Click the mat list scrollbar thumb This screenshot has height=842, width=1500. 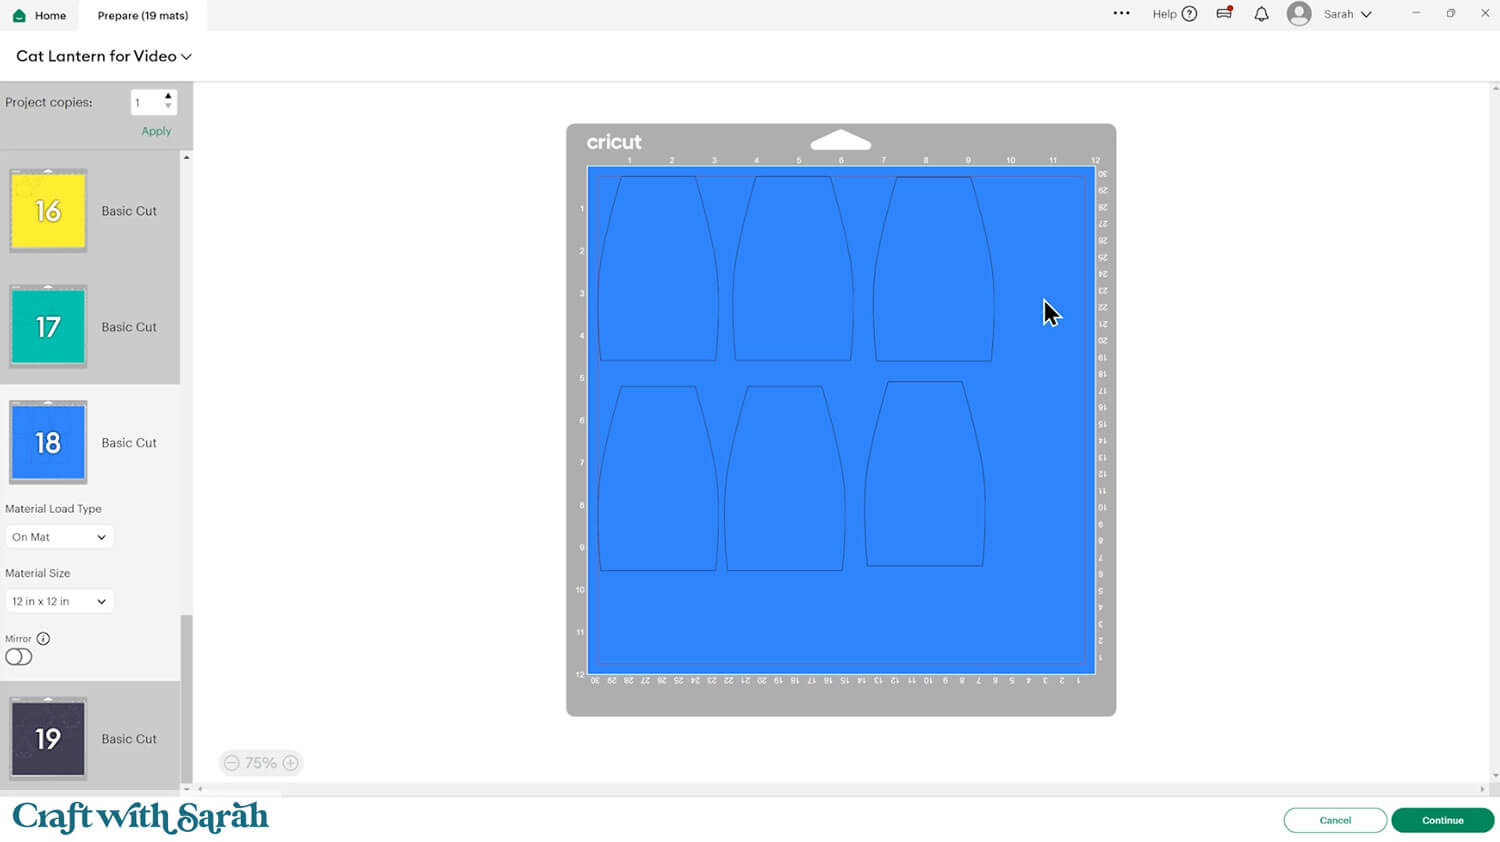pyautogui.click(x=185, y=698)
